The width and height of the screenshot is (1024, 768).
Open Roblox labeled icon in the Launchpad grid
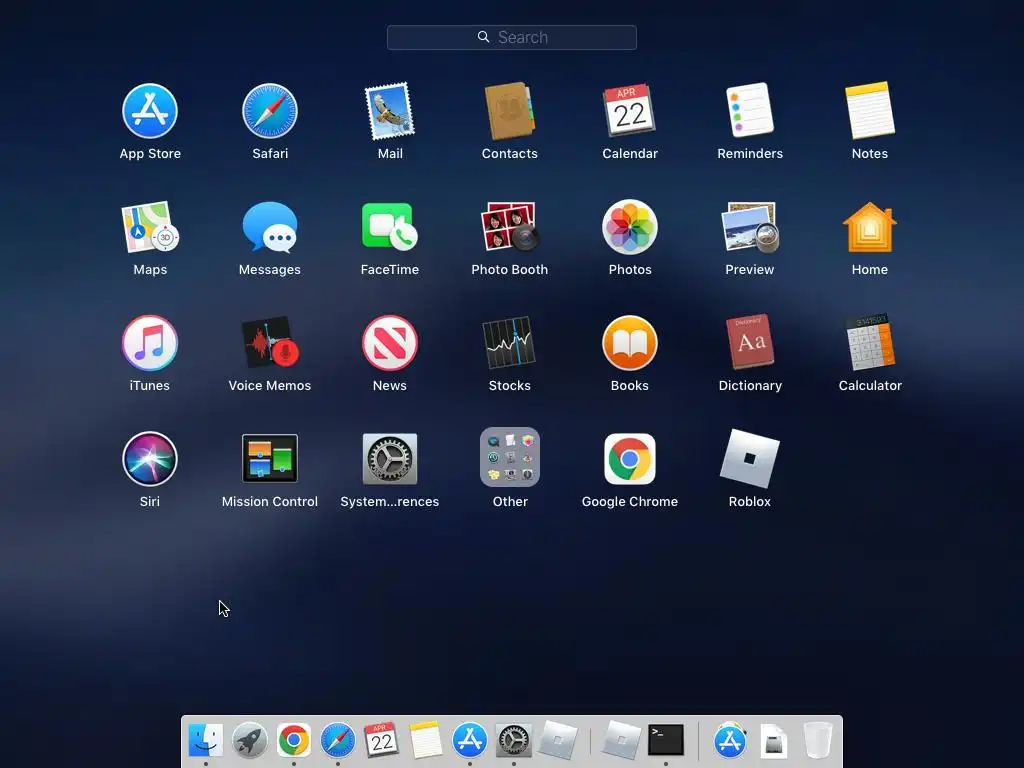[750, 458]
